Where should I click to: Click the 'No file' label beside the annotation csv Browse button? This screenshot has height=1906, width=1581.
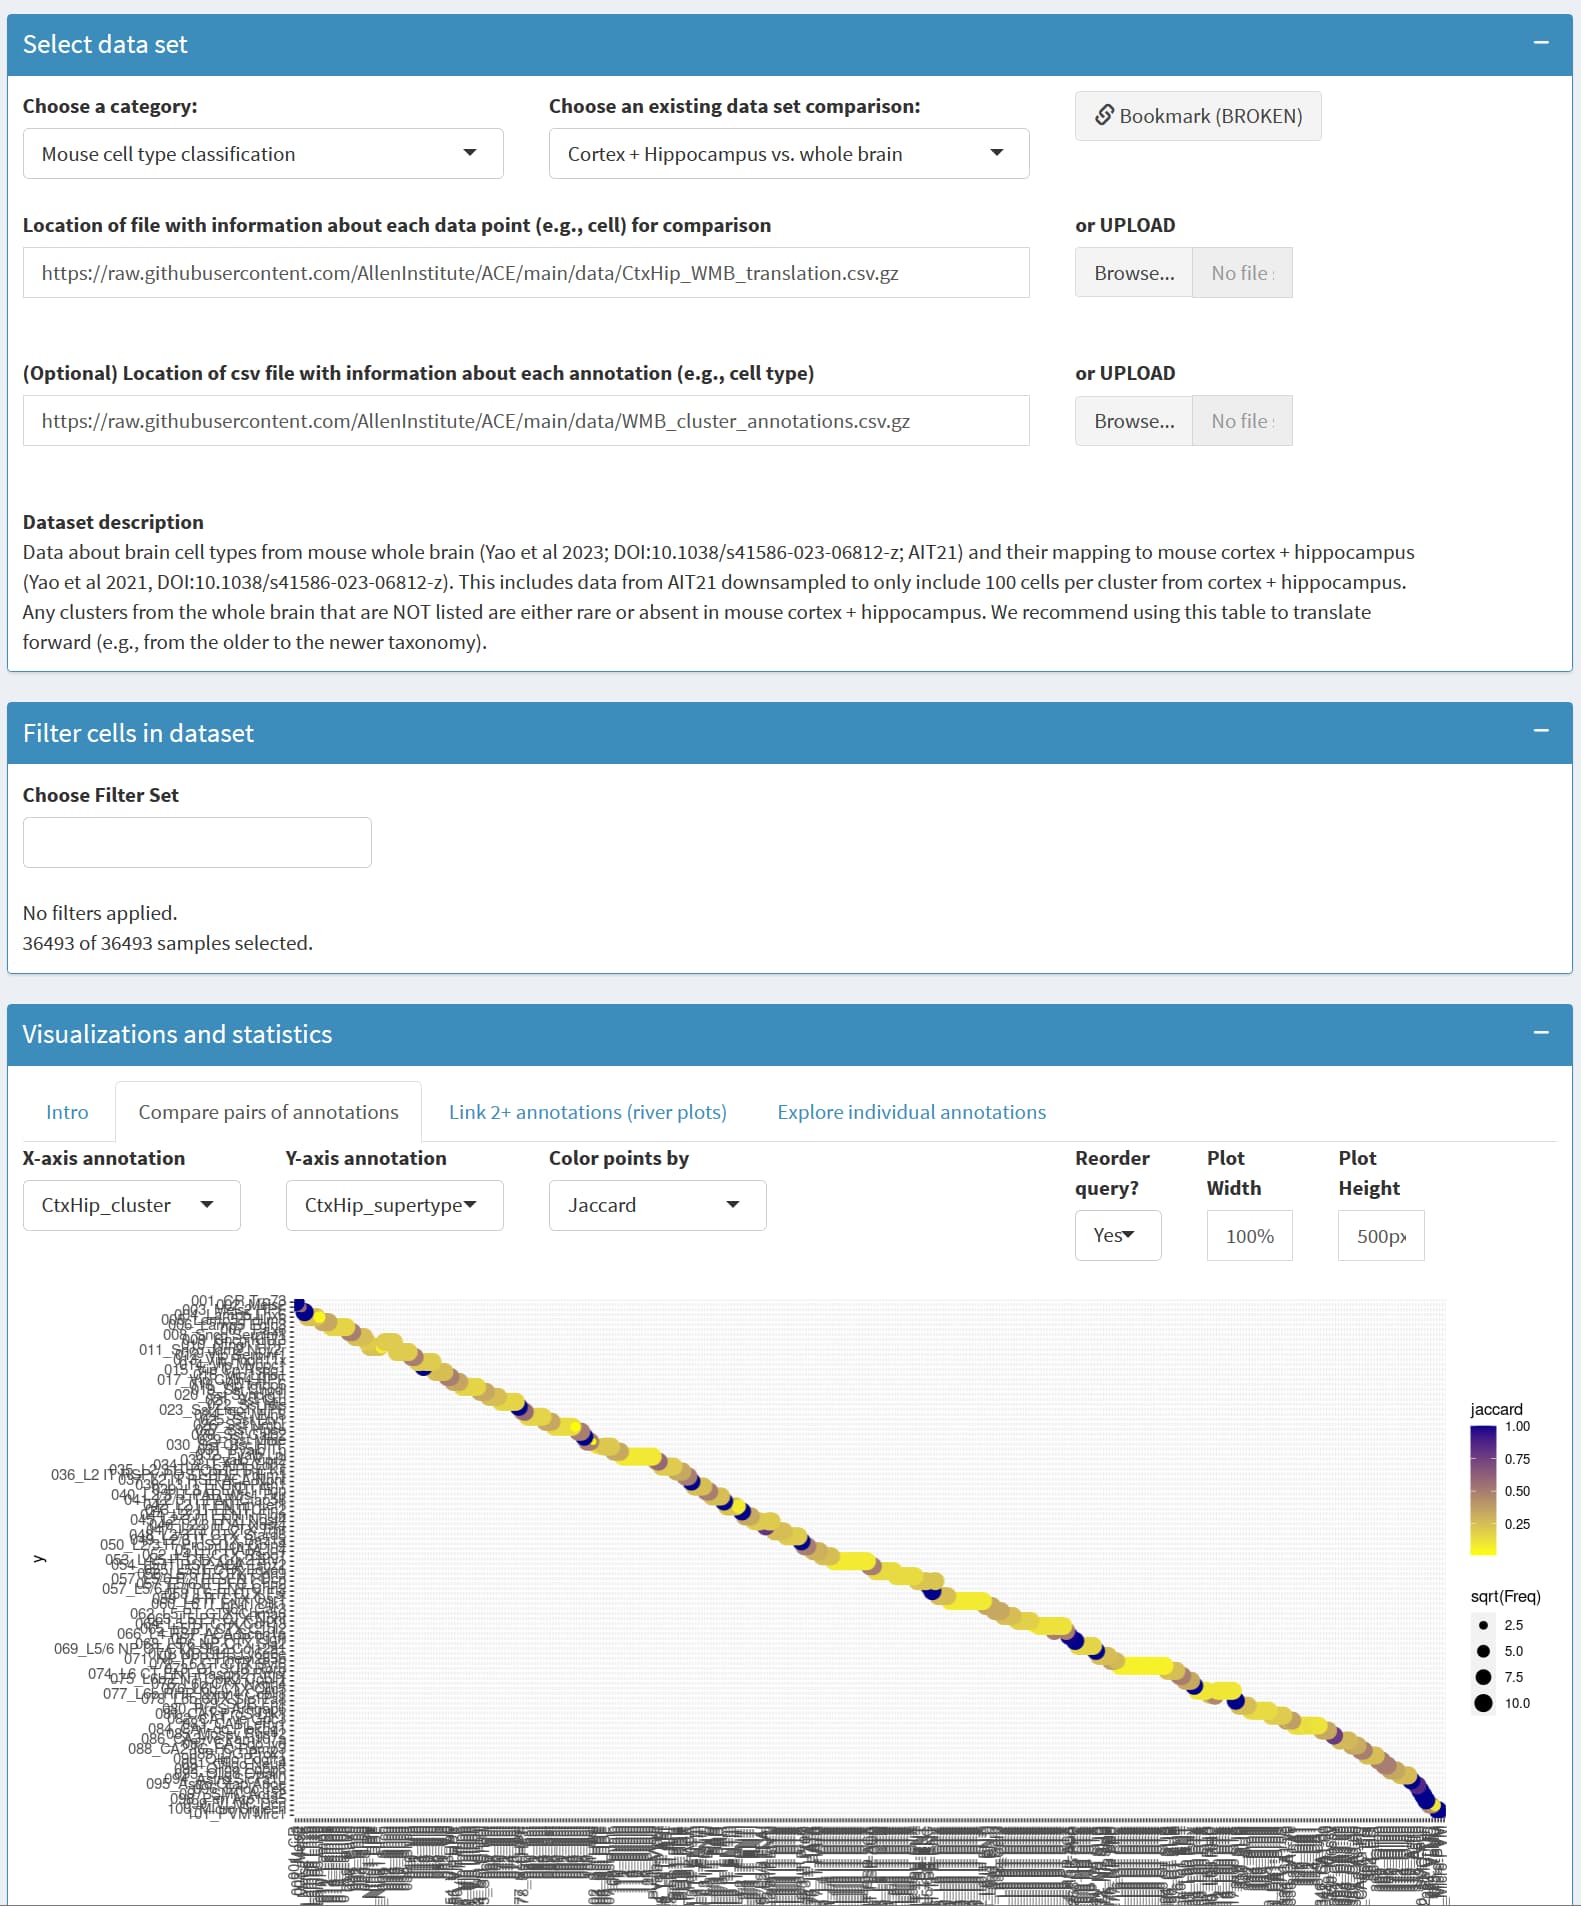click(1243, 421)
